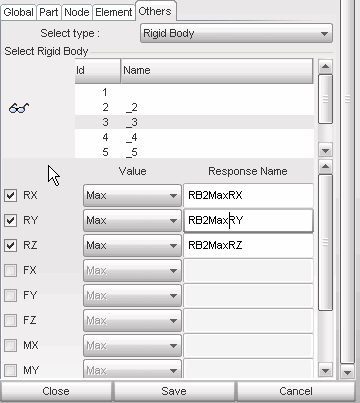Screen dimensions: 360x403
Task: Switch to the Element tab
Action: click(114, 12)
